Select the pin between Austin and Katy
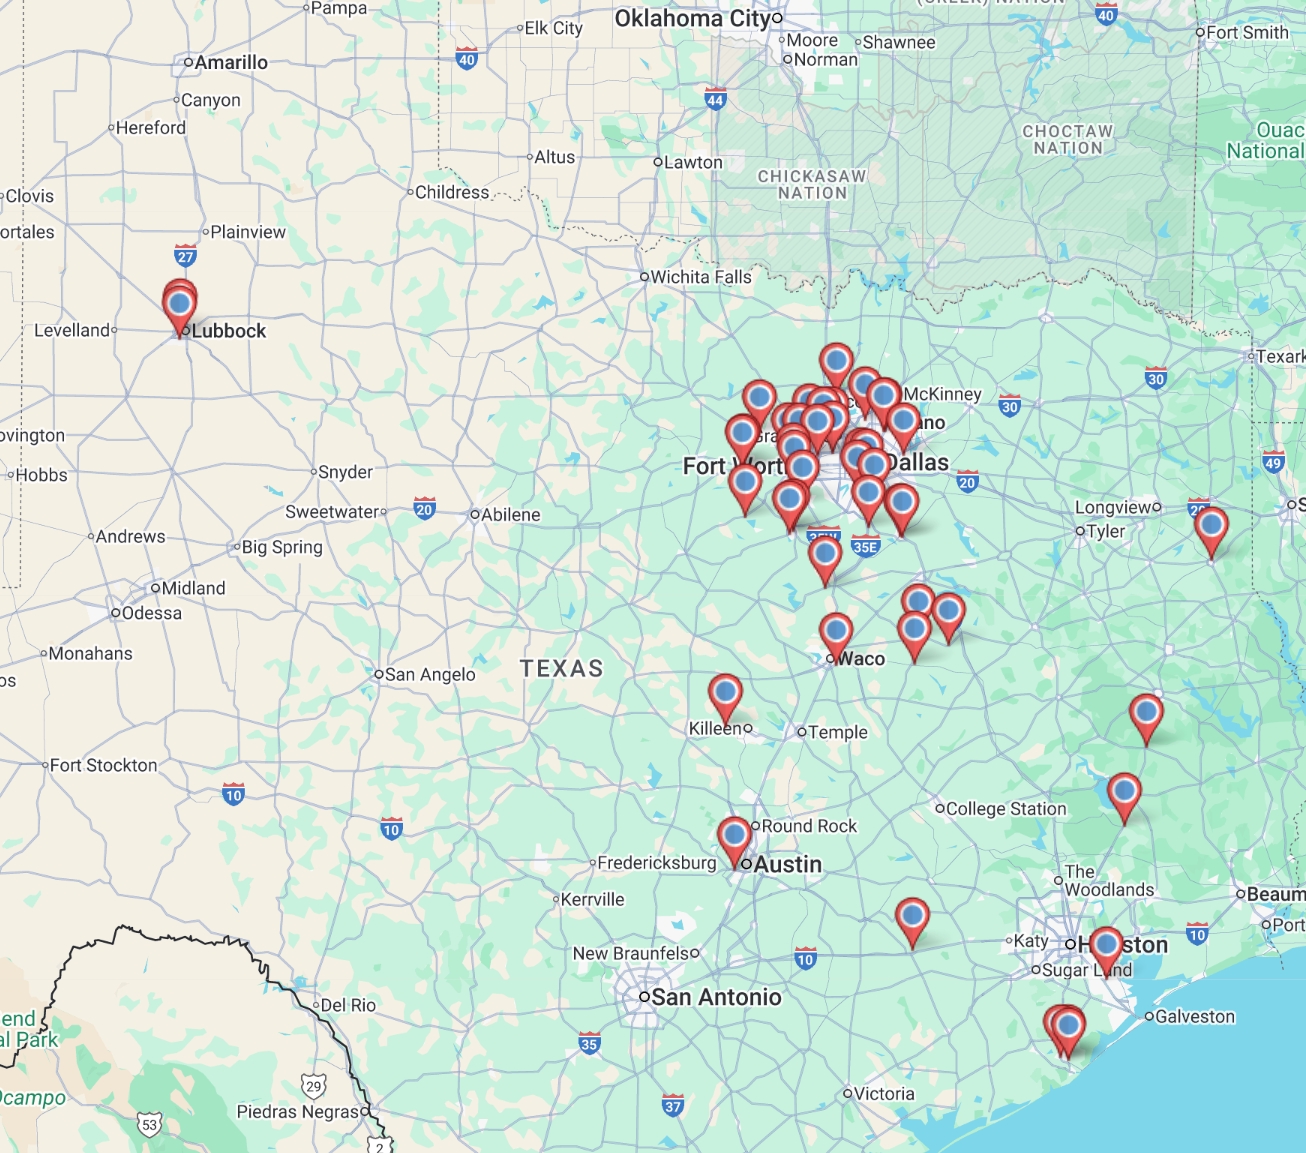This screenshot has height=1153, width=1306. [912, 923]
